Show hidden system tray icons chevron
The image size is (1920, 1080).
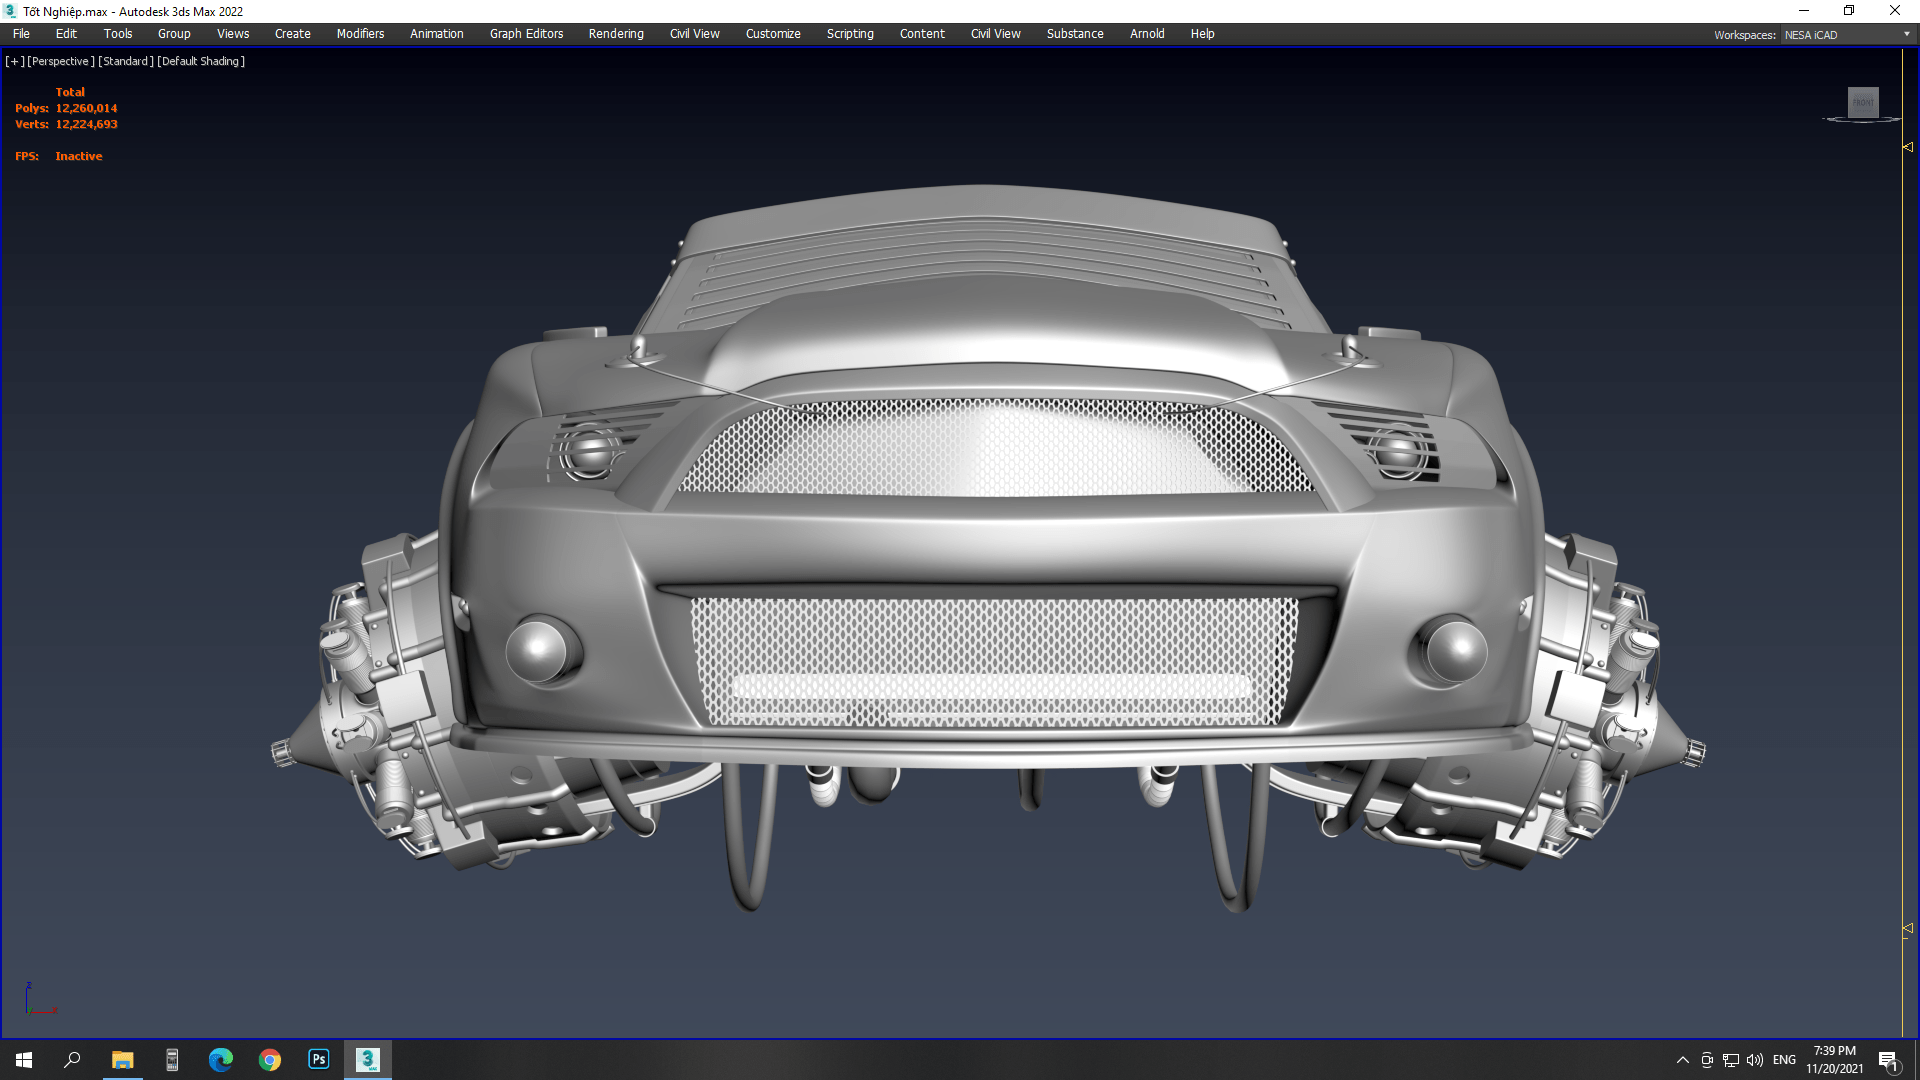[1682, 1060]
